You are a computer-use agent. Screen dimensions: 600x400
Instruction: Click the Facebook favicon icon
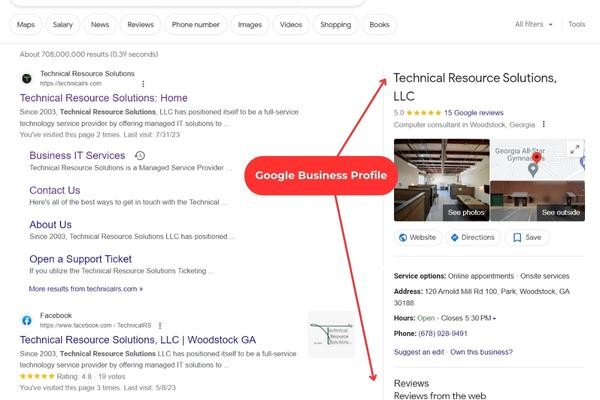[x=27, y=320]
